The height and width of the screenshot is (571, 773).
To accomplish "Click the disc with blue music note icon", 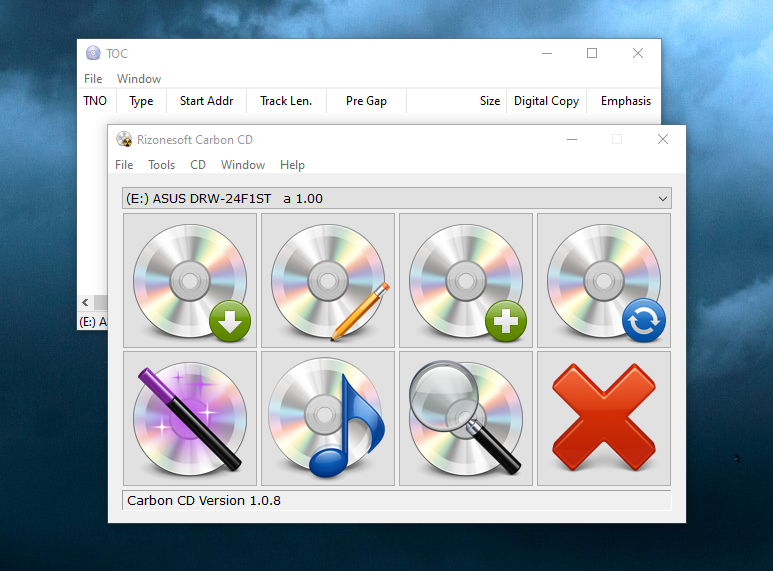I will (x=328, y=419).
